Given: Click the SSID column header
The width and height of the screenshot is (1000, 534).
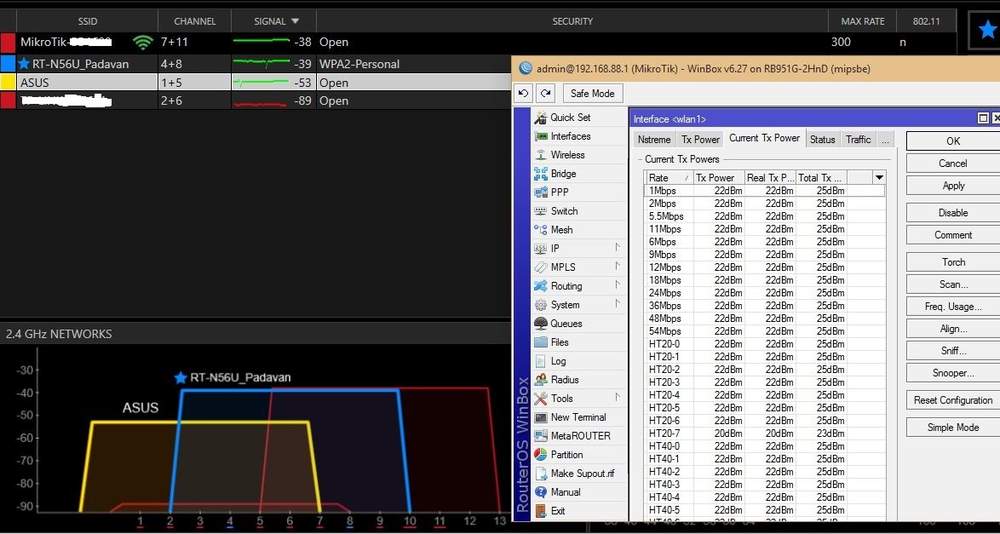Looking at the screenshot, I should (x=87, y=21).
